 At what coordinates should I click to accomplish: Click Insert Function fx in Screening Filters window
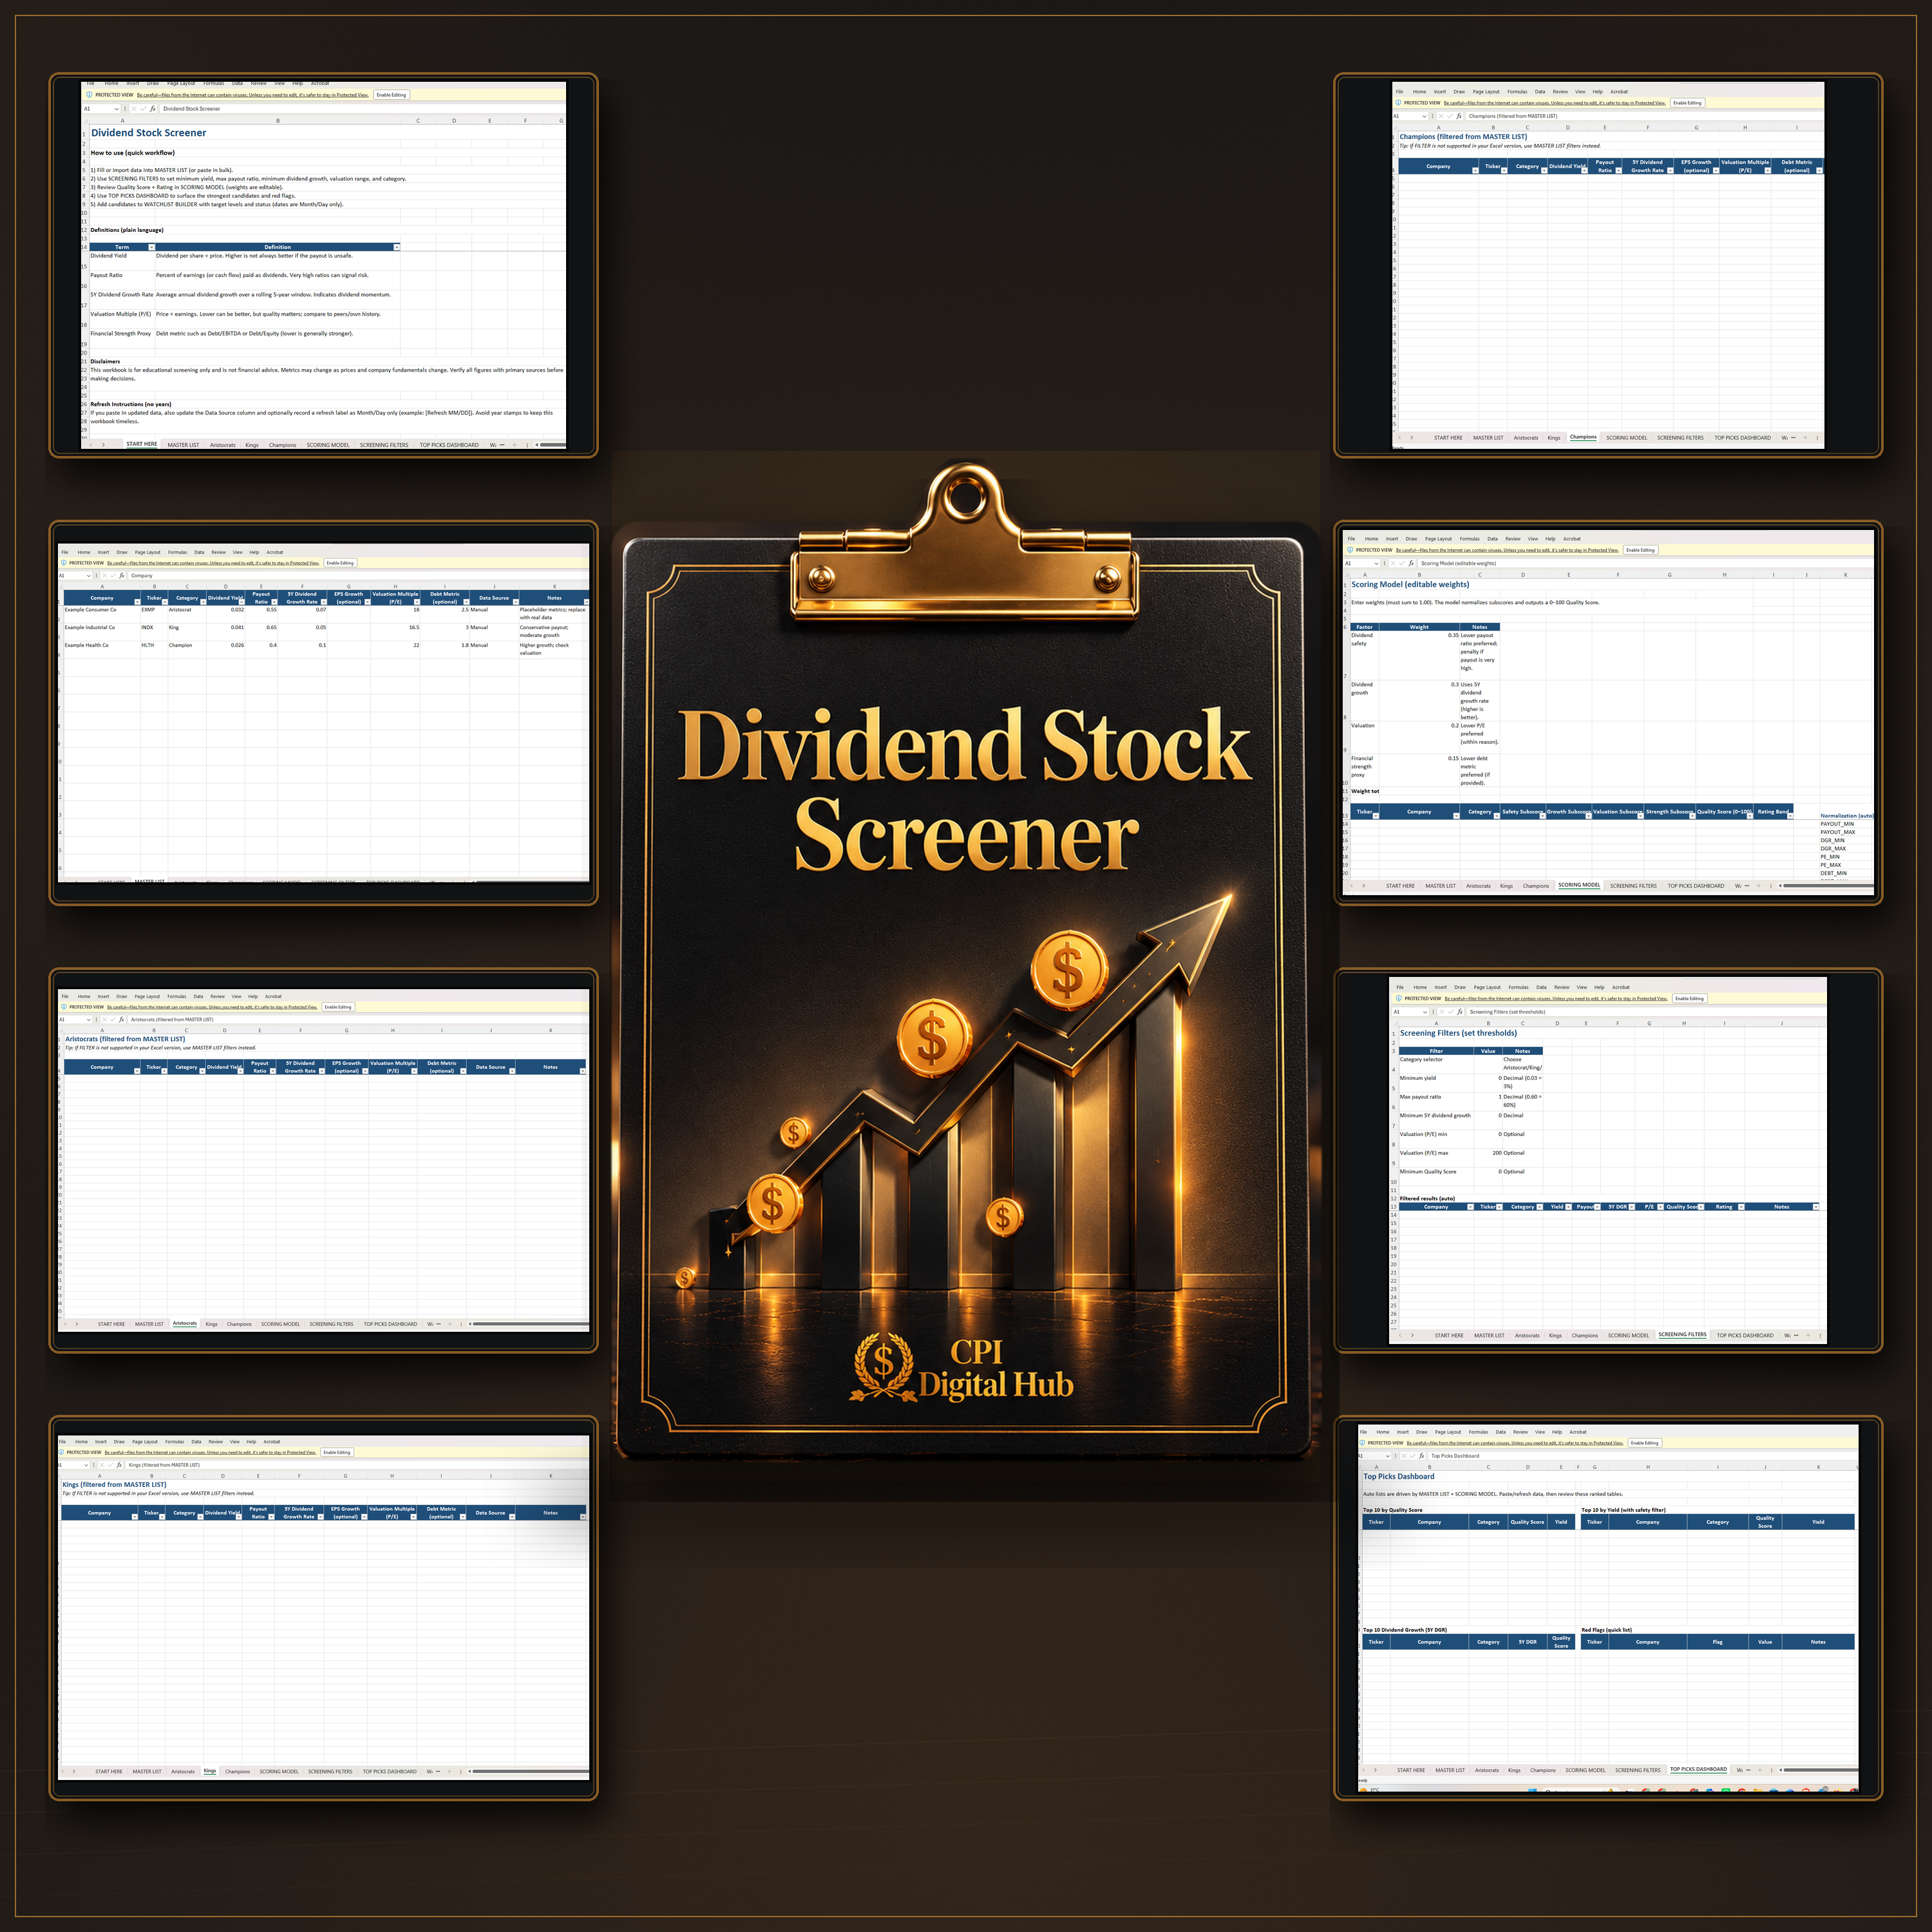tap(1460, 1012)
